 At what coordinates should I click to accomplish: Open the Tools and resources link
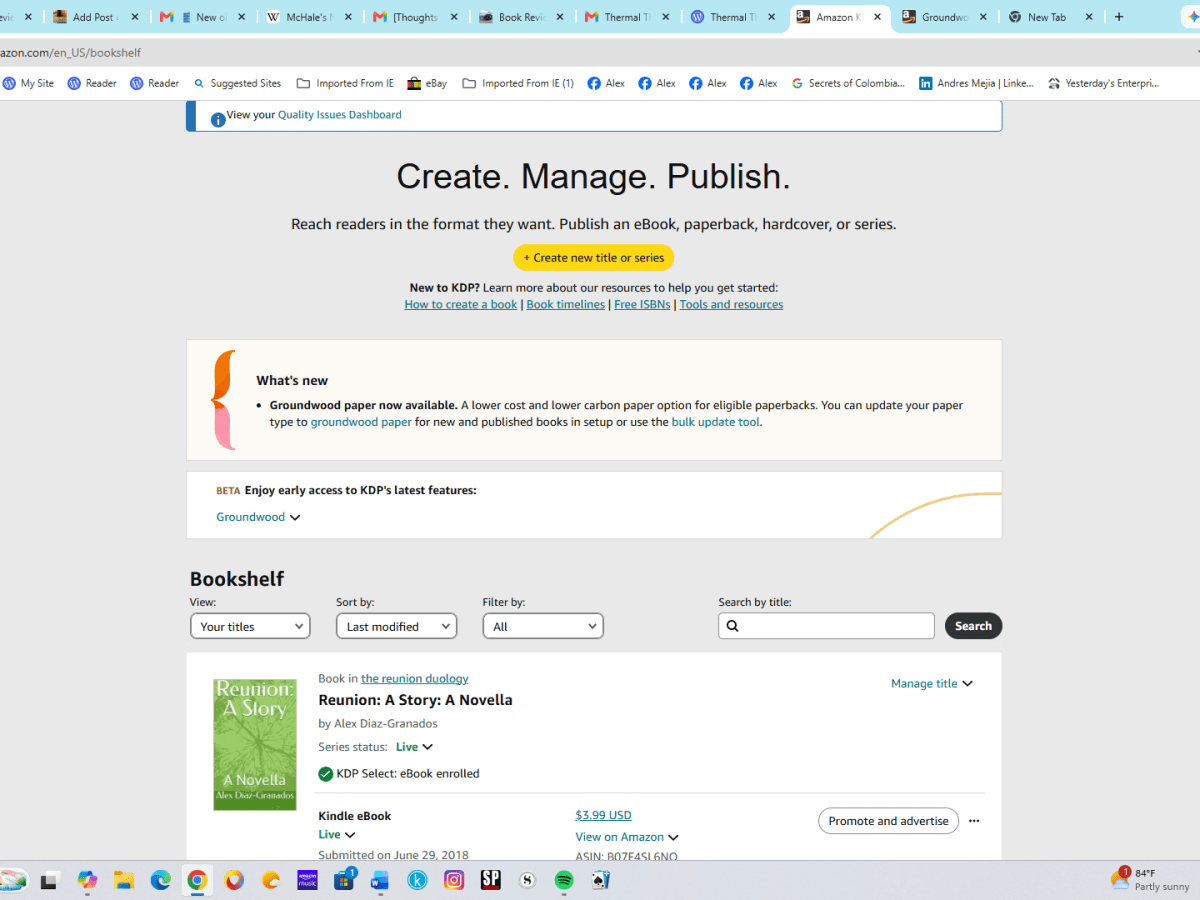click(x=731, y=305)
